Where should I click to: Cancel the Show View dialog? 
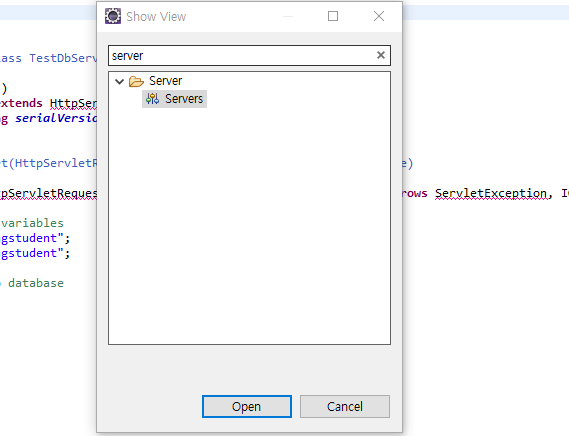345,406
